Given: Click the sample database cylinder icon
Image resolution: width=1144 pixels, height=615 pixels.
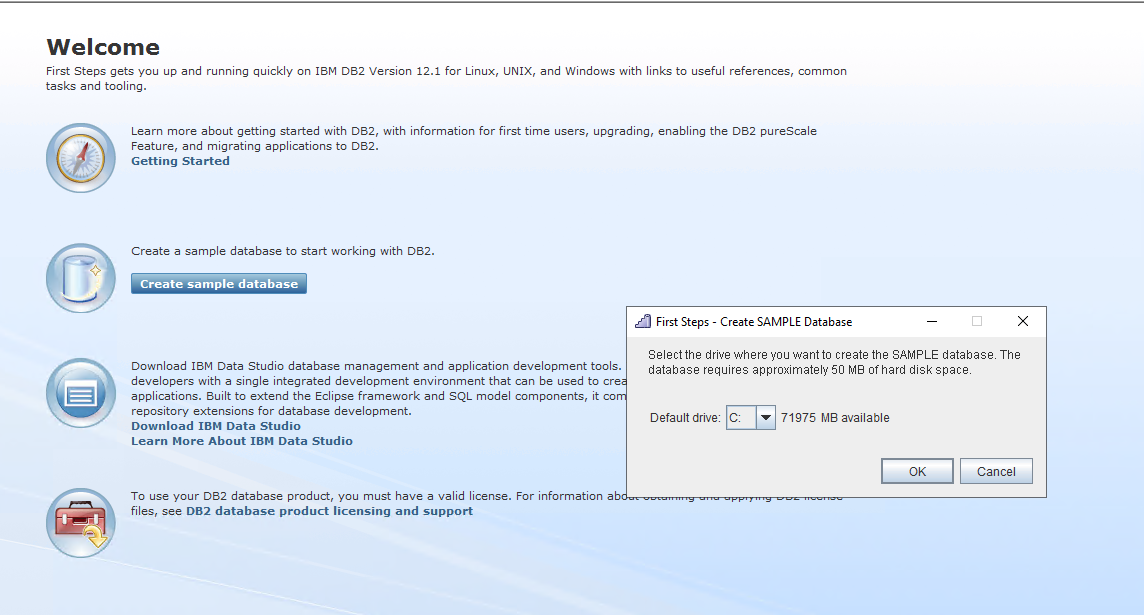Looking at the screenshot, I should click(80, 277).
